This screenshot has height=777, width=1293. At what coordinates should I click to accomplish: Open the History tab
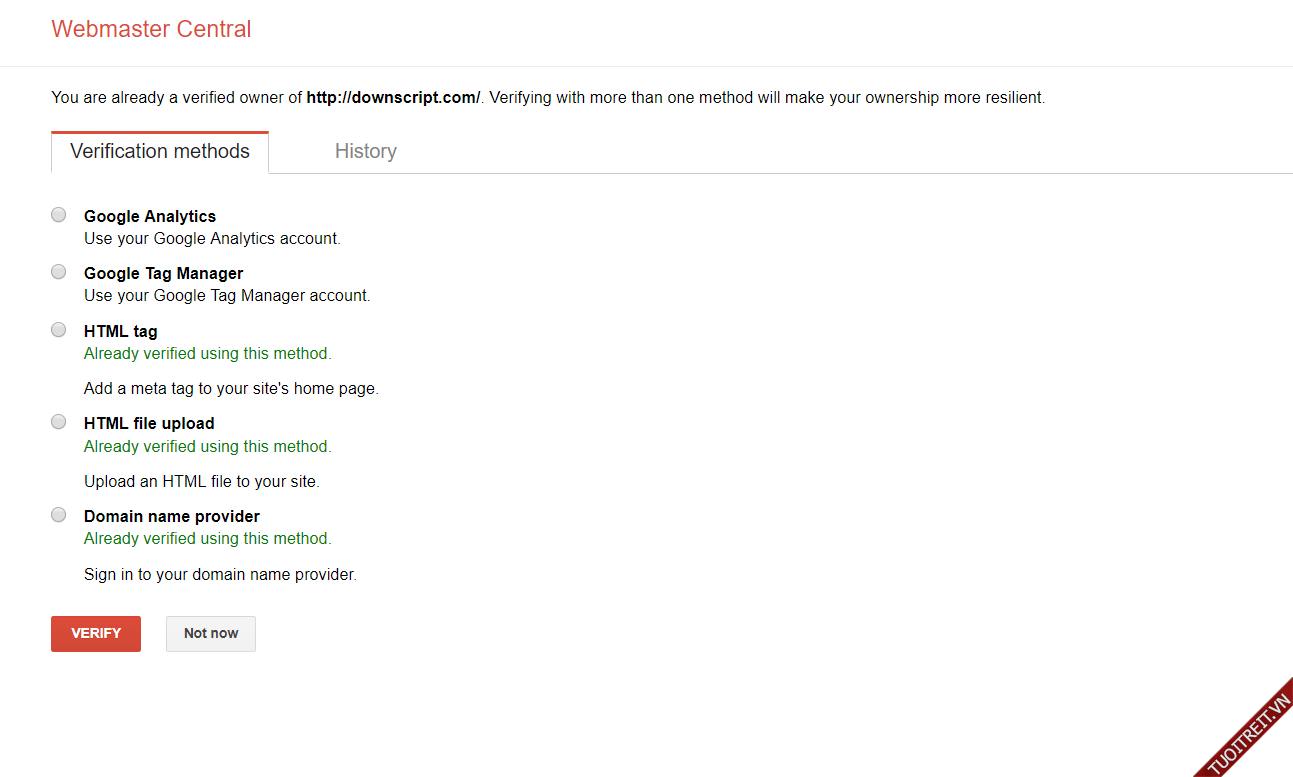[366, 152]
